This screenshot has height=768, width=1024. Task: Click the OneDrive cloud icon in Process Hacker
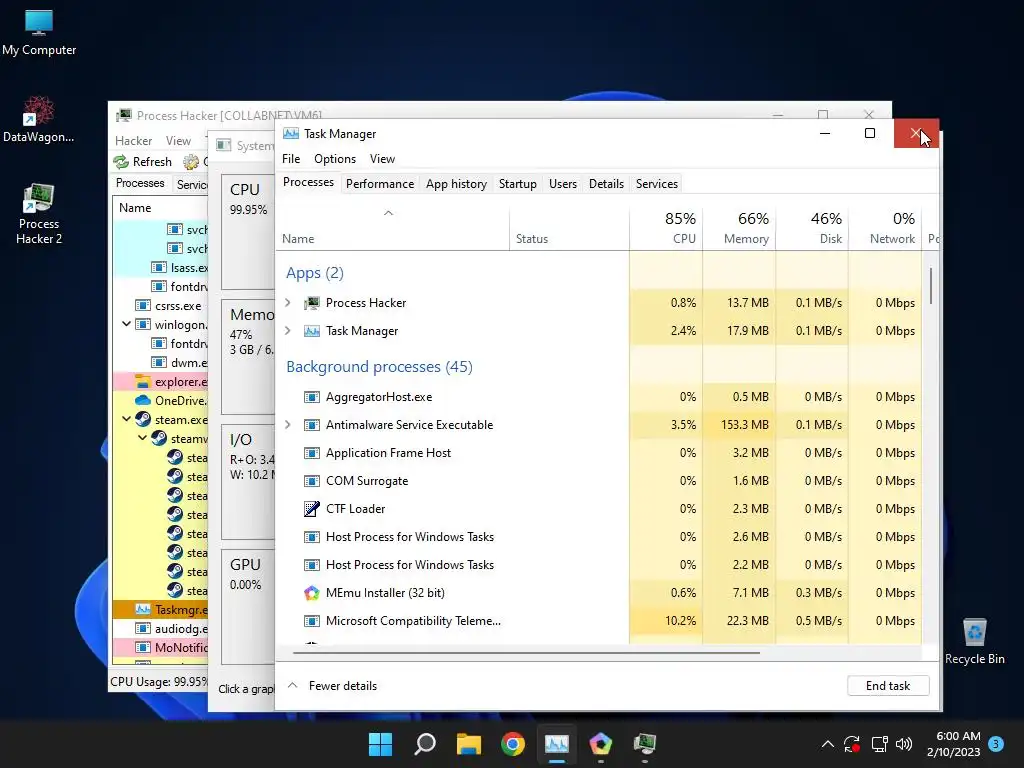pyautogui.click(x=142, y=400)
